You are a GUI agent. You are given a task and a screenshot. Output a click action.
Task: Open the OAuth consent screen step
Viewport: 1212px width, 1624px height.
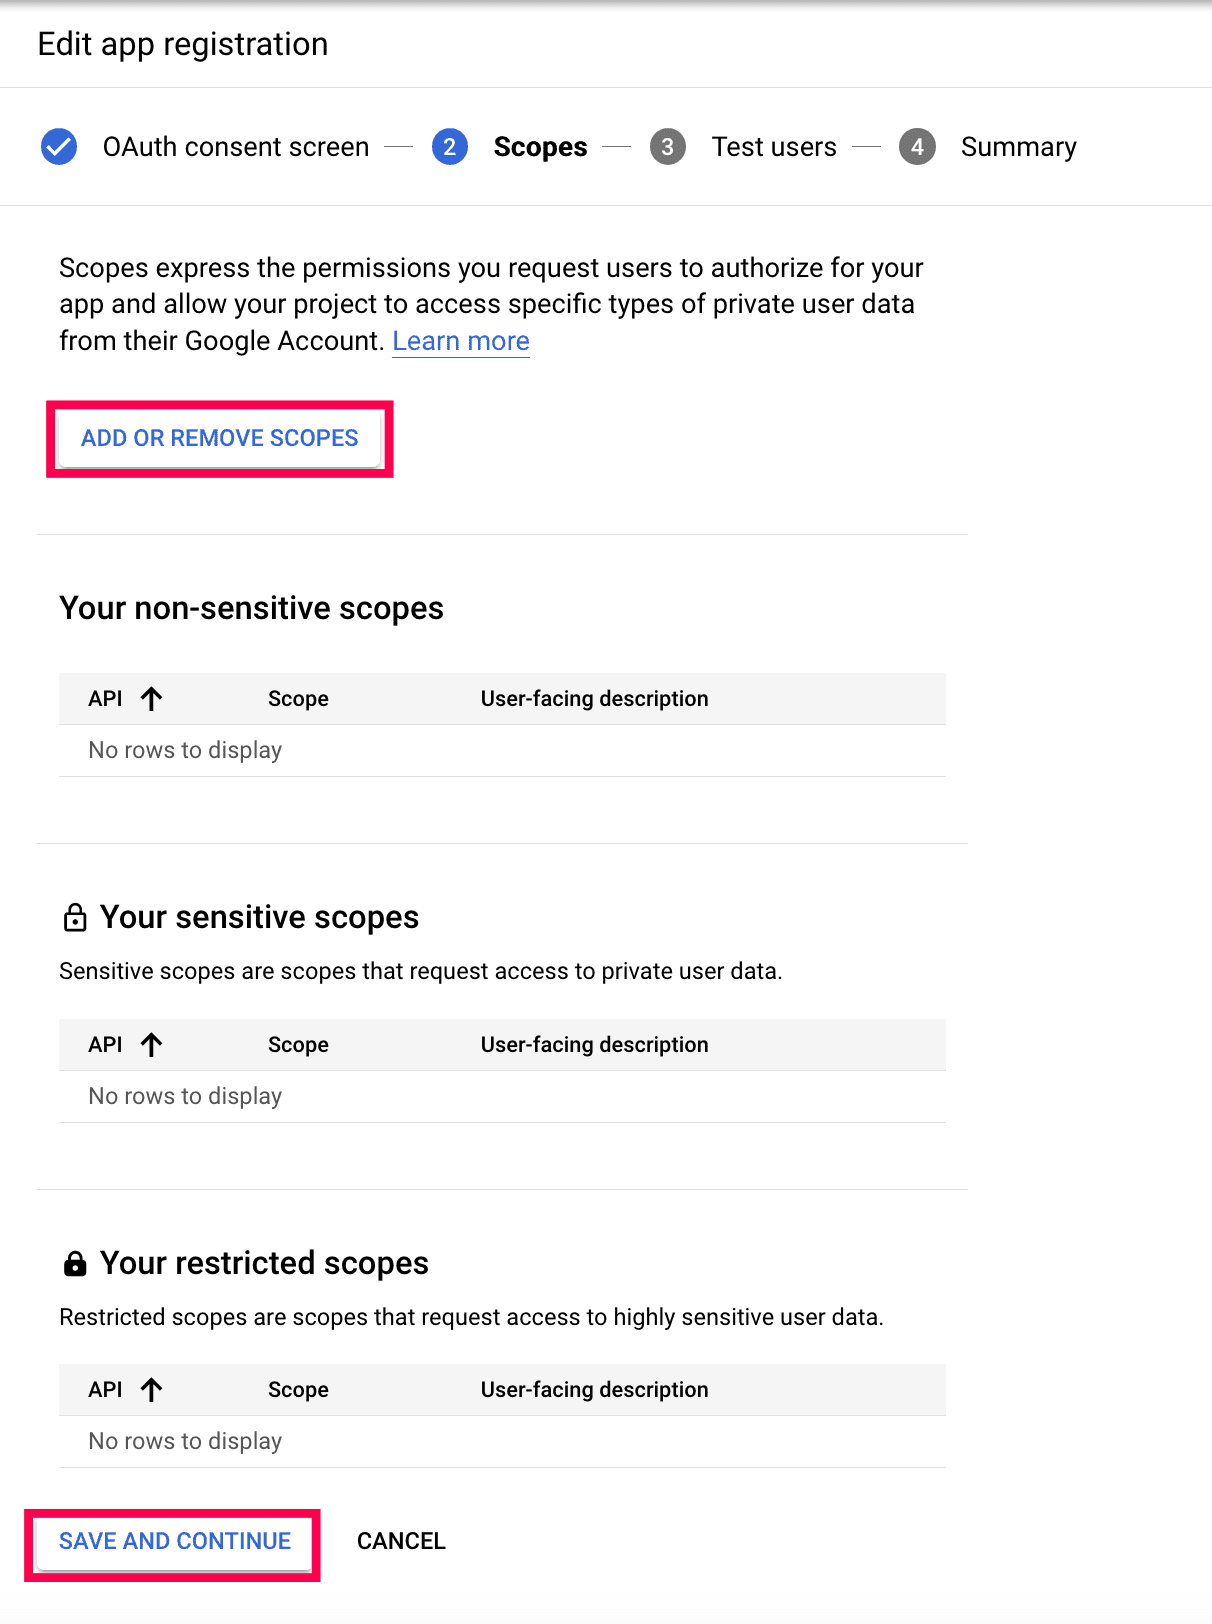(x=236, y=147)
